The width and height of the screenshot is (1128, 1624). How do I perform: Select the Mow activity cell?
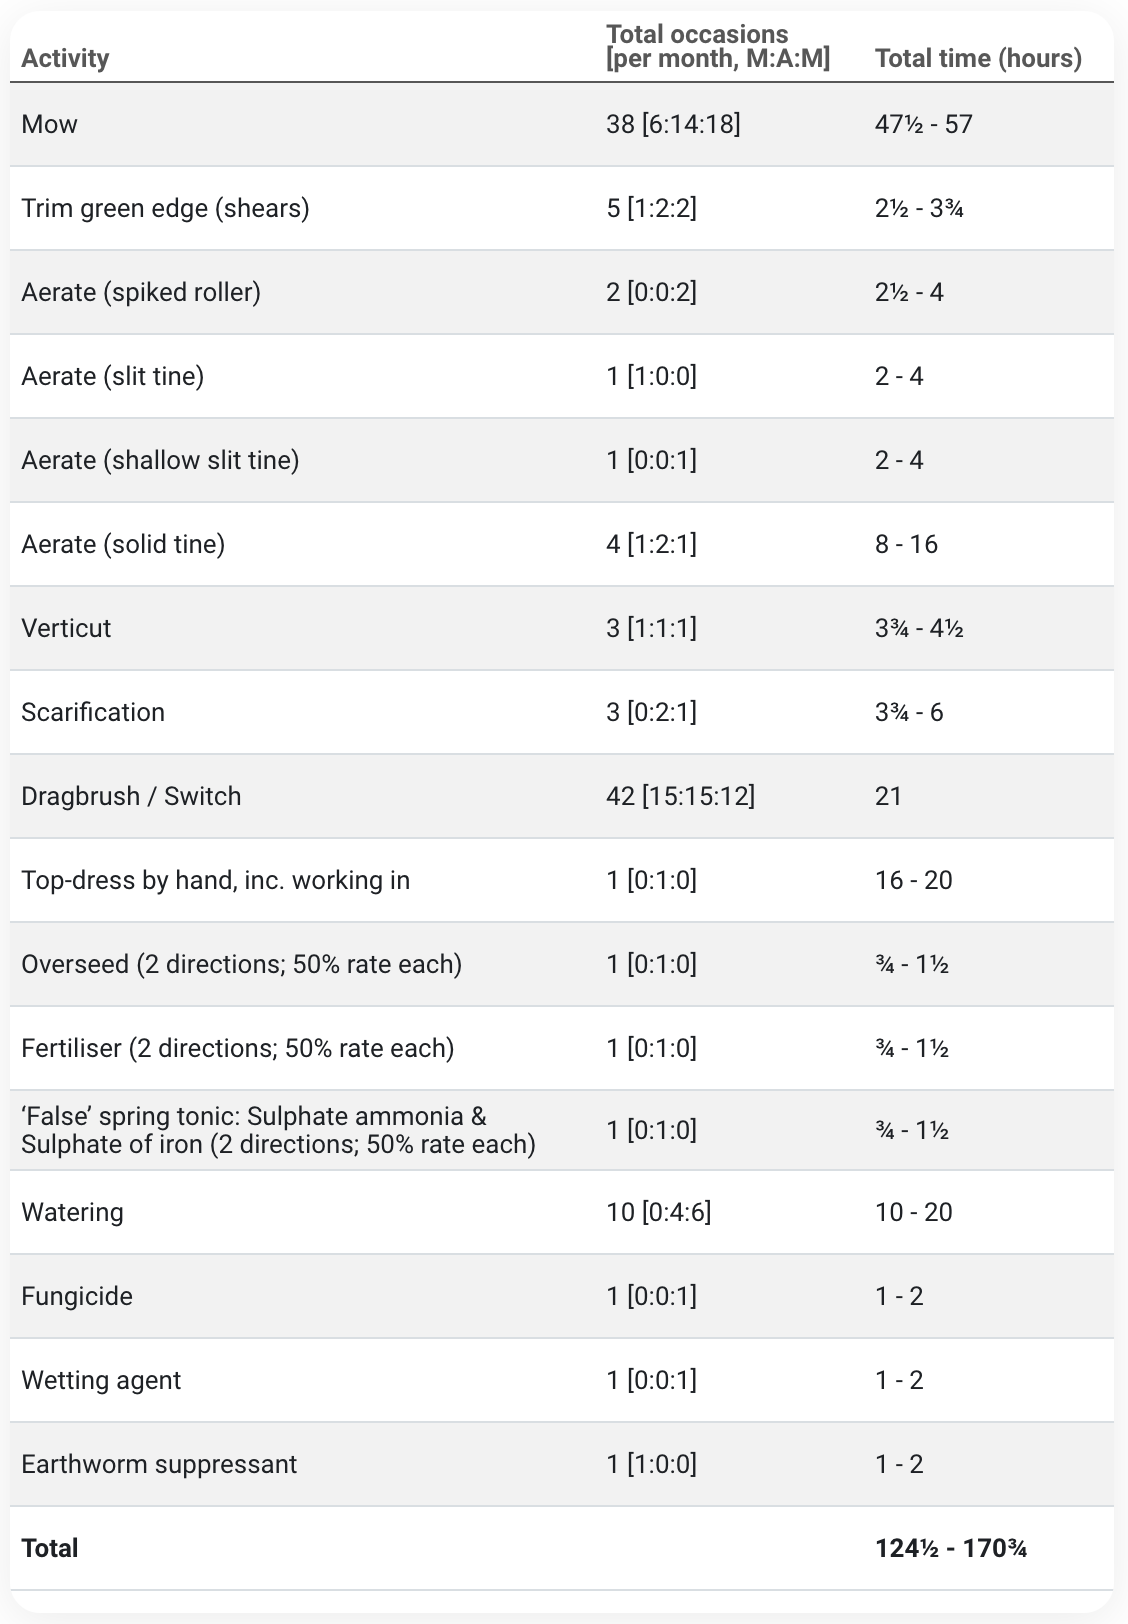click(49, 124)
